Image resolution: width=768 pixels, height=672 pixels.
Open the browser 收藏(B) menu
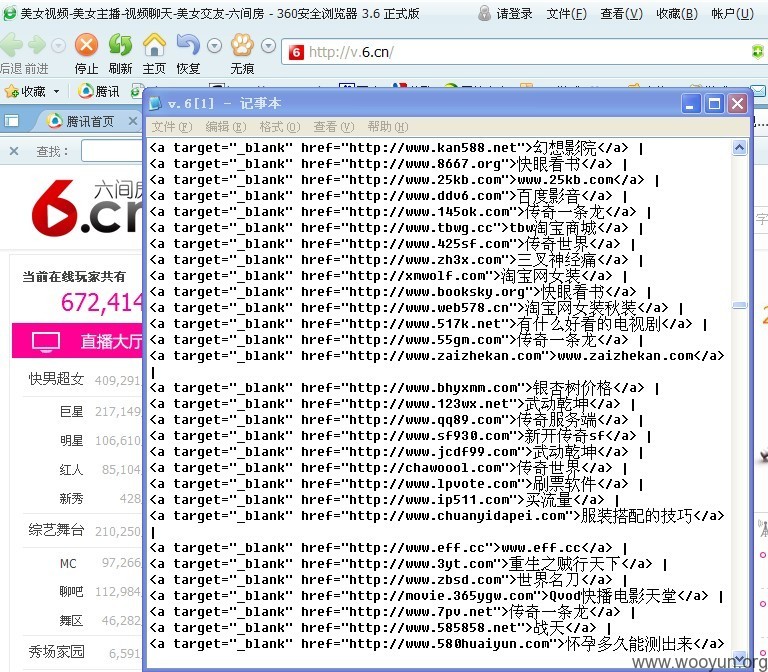(x=676, y=14)
